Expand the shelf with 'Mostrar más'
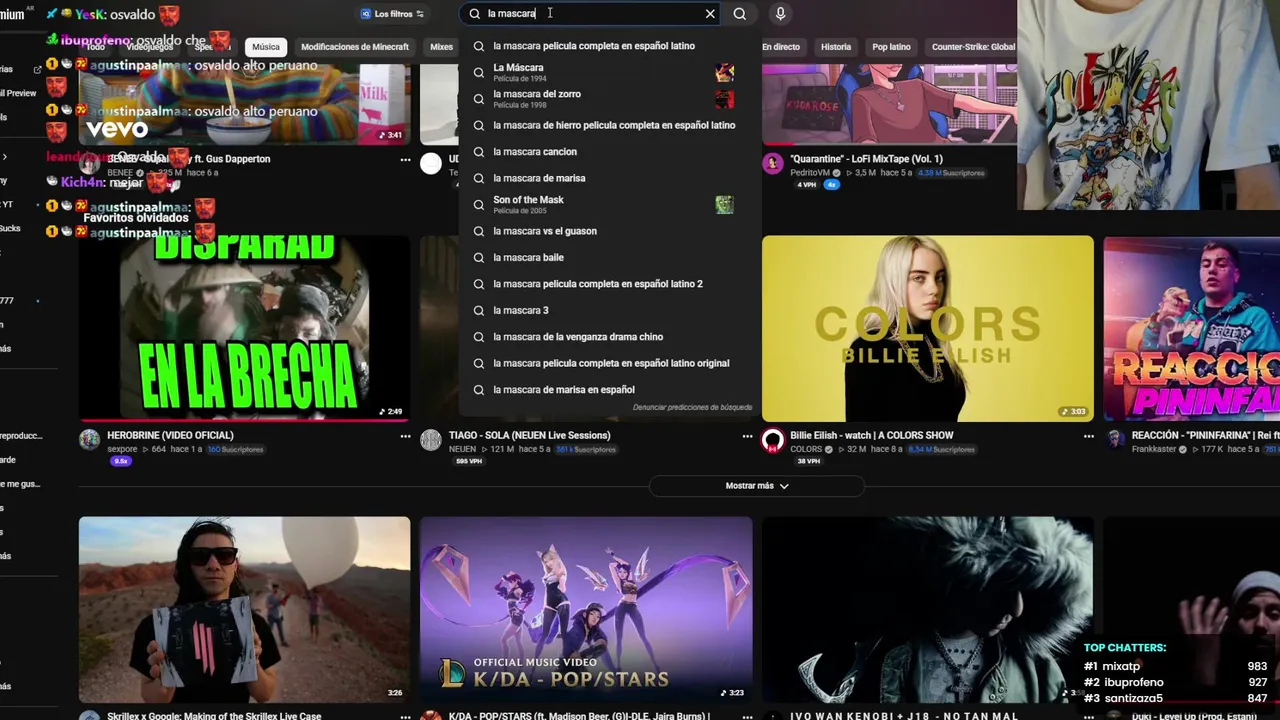Screen dimensions: 1280x720 [757, 486]
